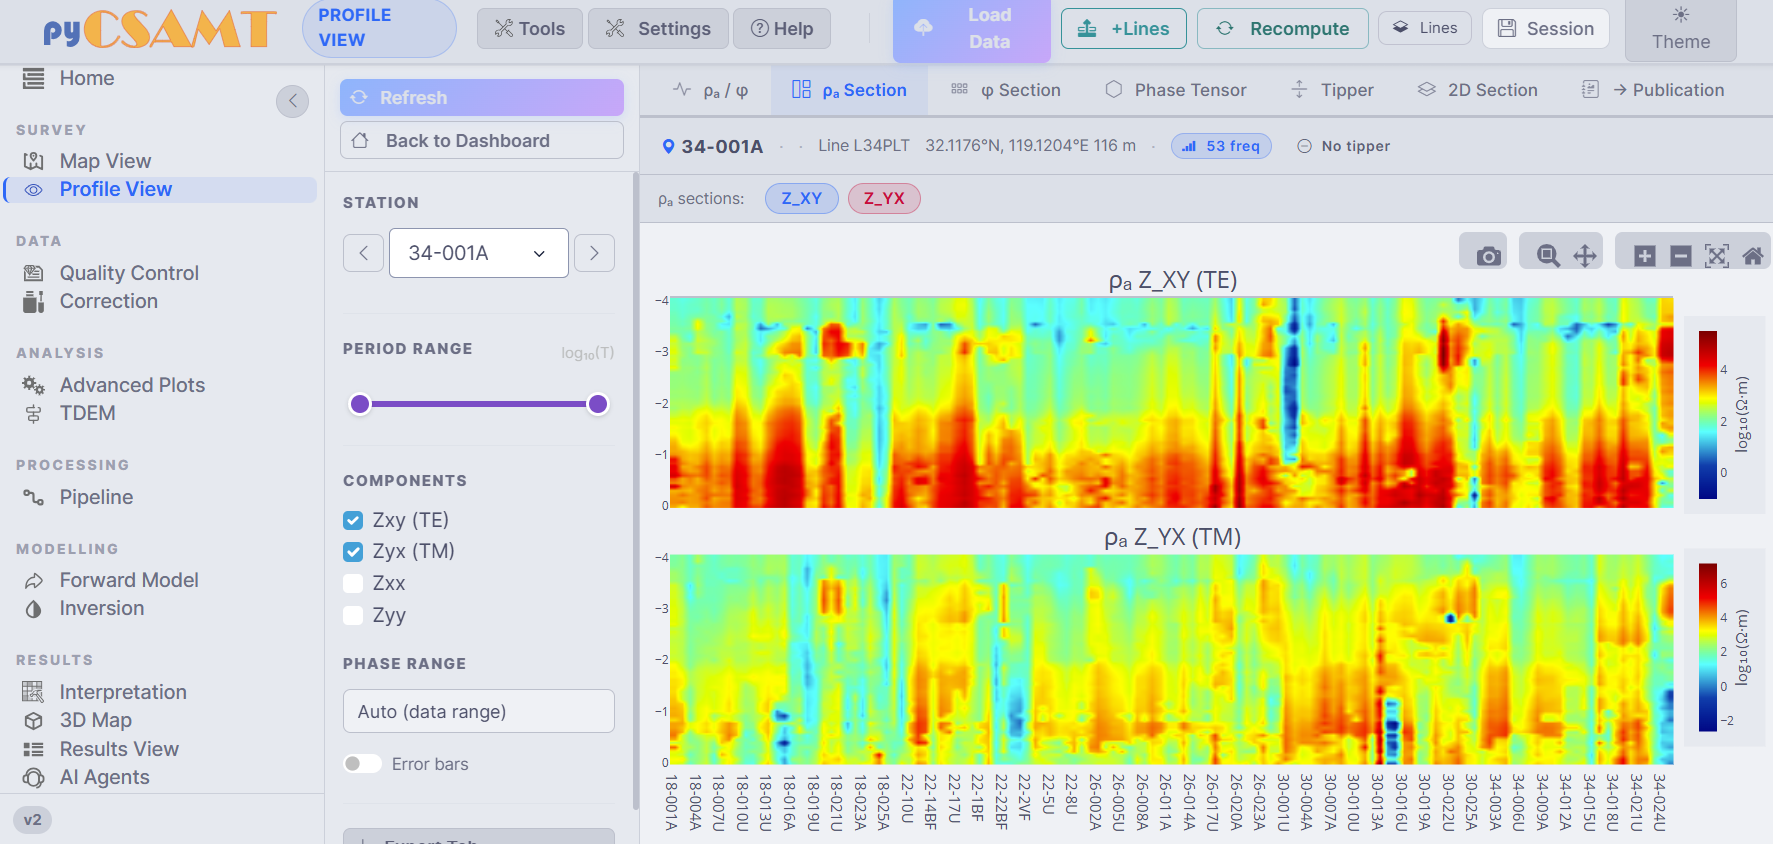Click the left period range slider handle
This screenshot has height=844, width=1773.
(360, 404)
